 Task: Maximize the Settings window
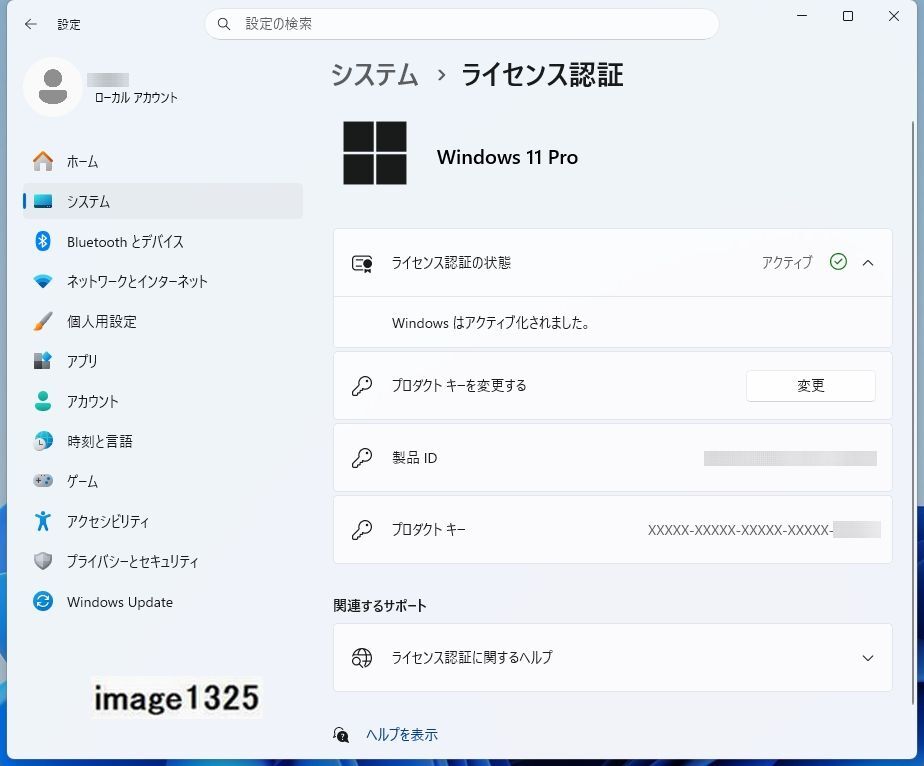848,16
